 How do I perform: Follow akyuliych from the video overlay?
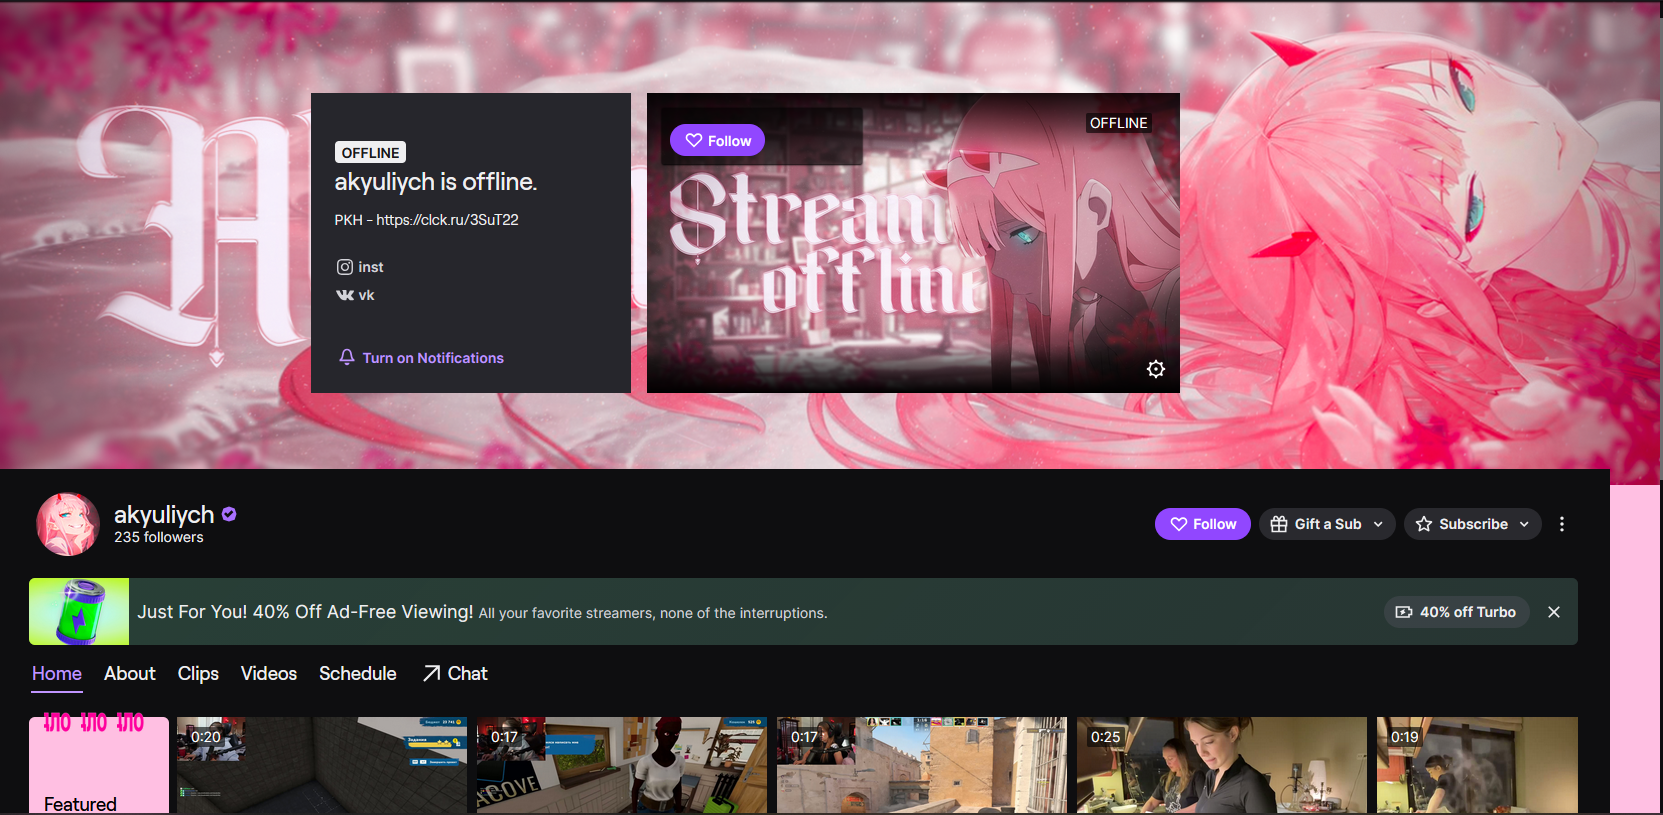[x=718, y=141]
